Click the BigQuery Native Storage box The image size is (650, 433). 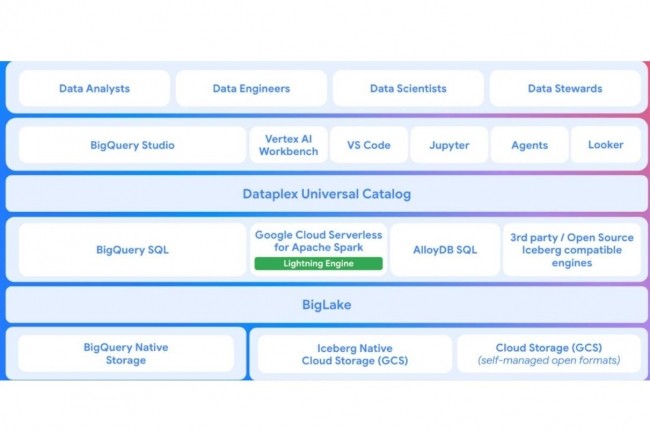click(126, 353)
